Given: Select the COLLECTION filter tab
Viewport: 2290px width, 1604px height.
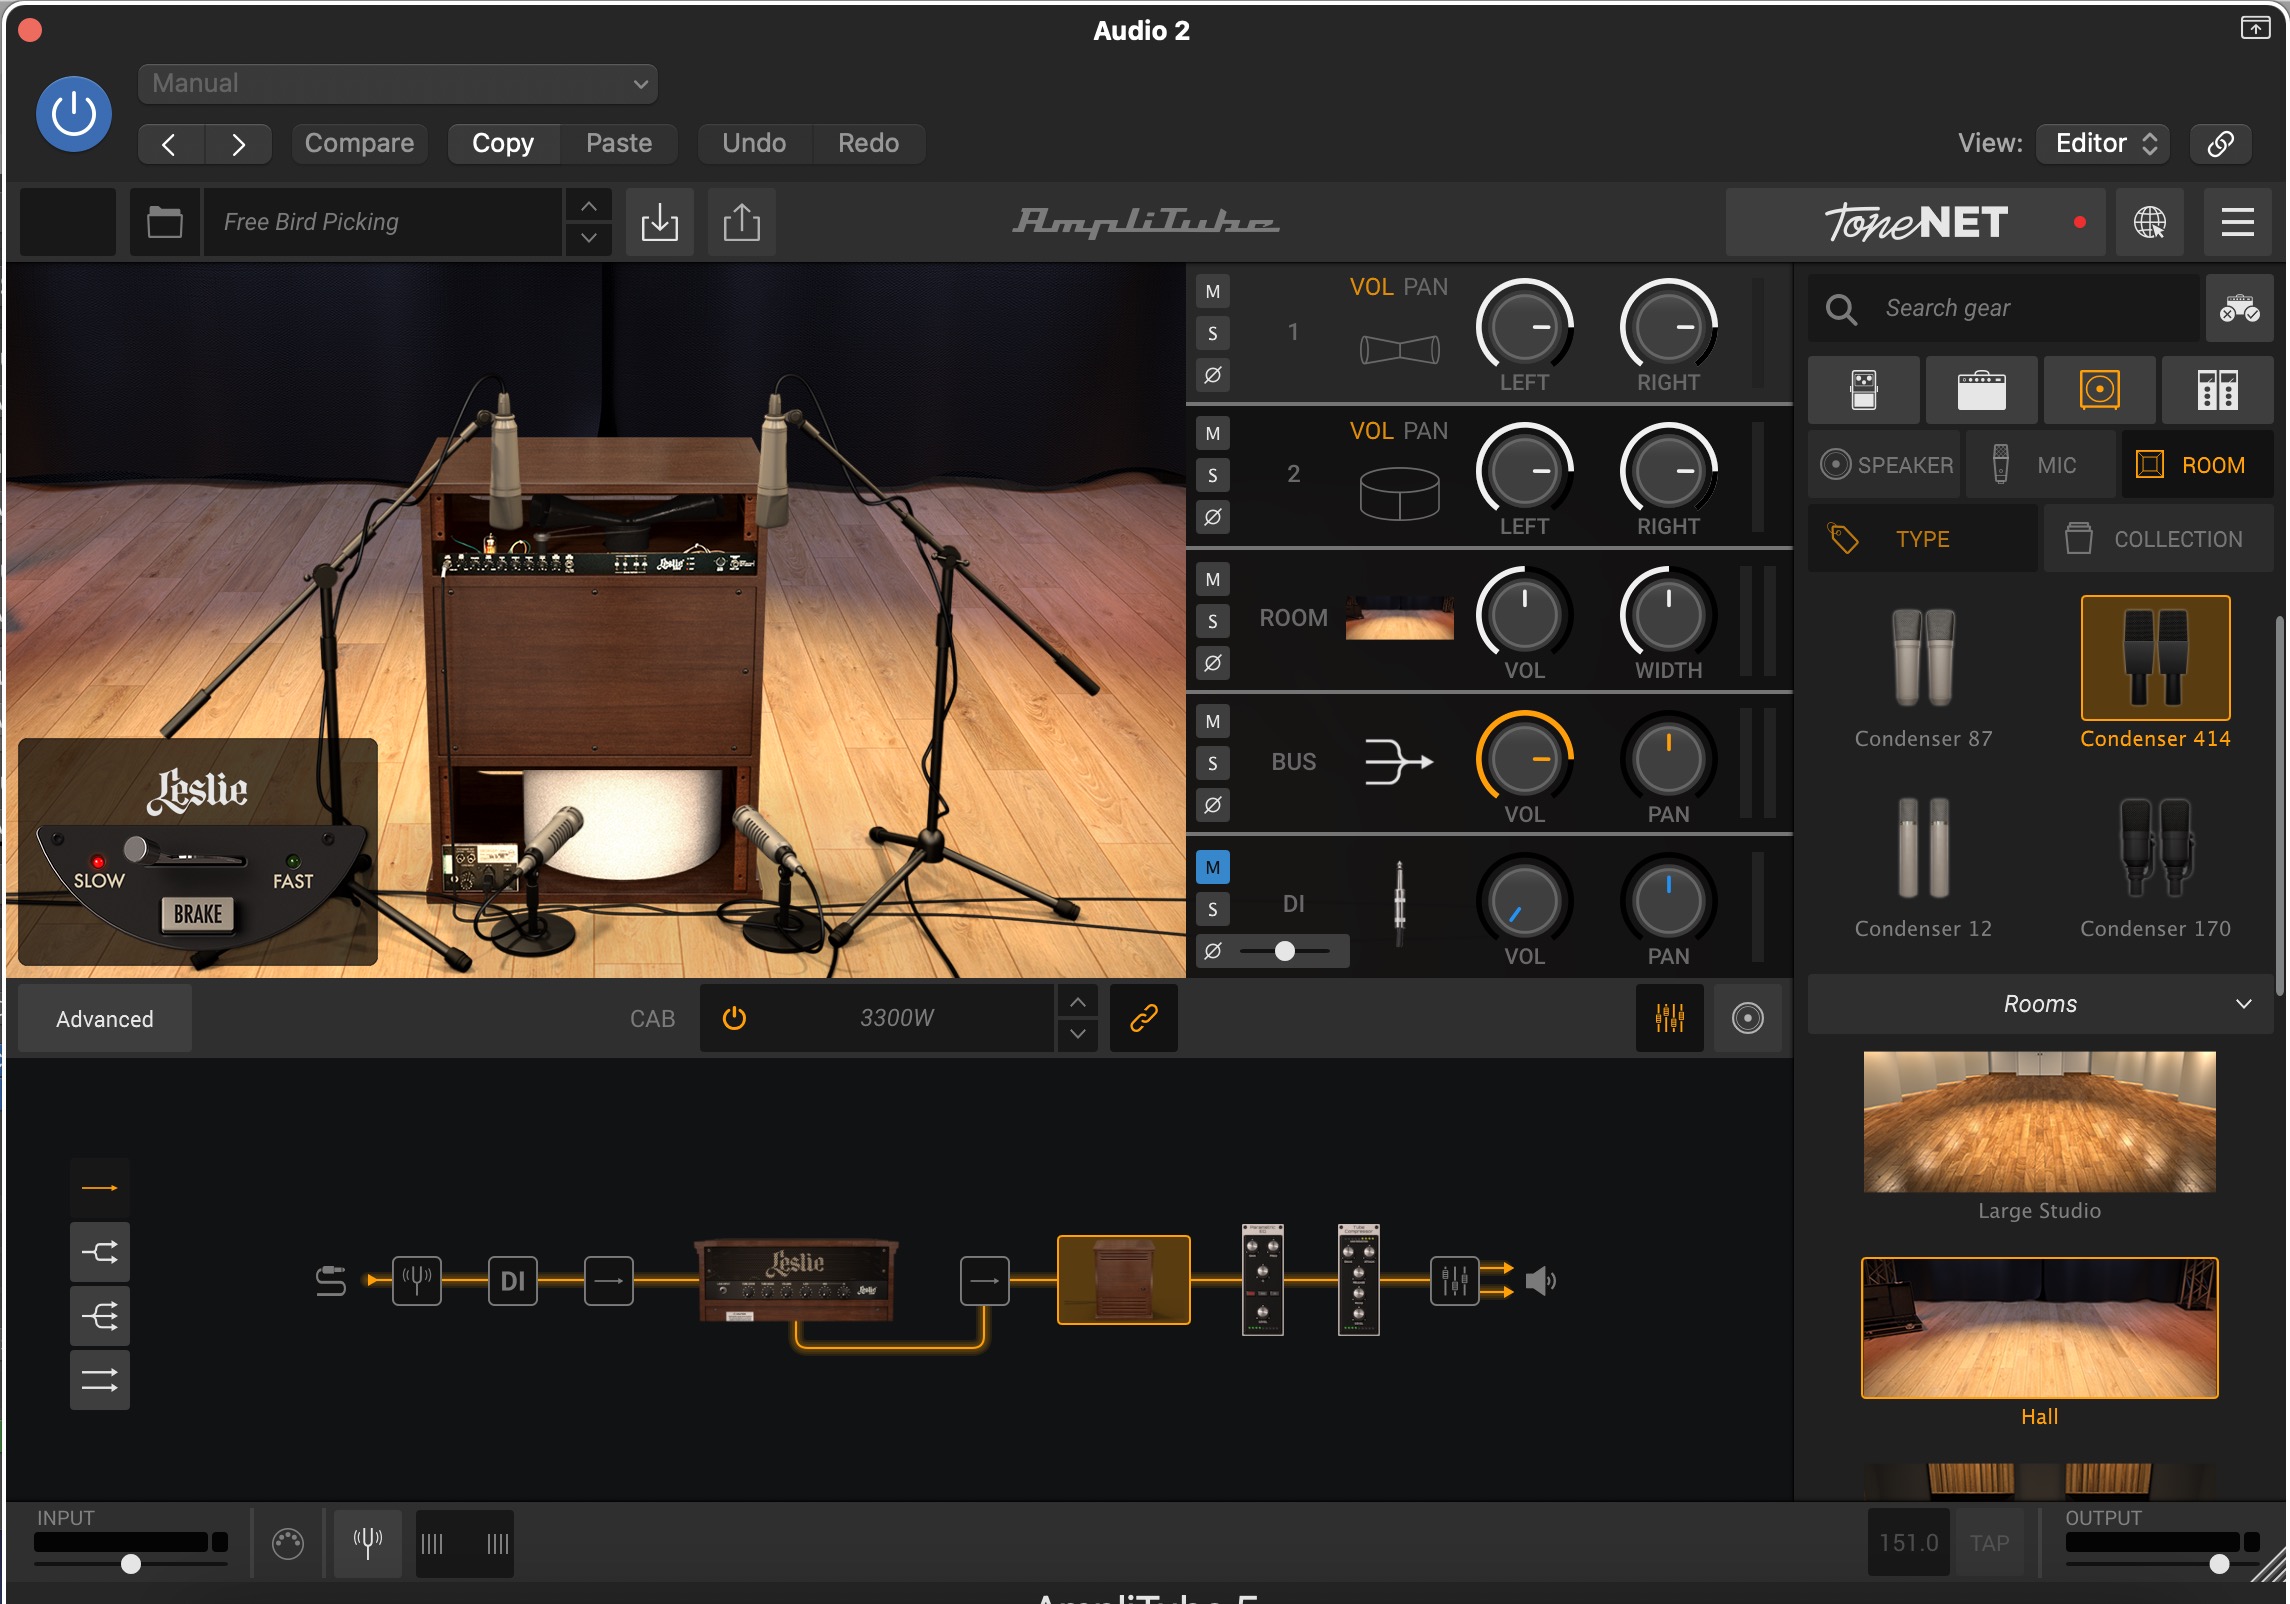Looking at the screenshot, I should (2158, 539).
